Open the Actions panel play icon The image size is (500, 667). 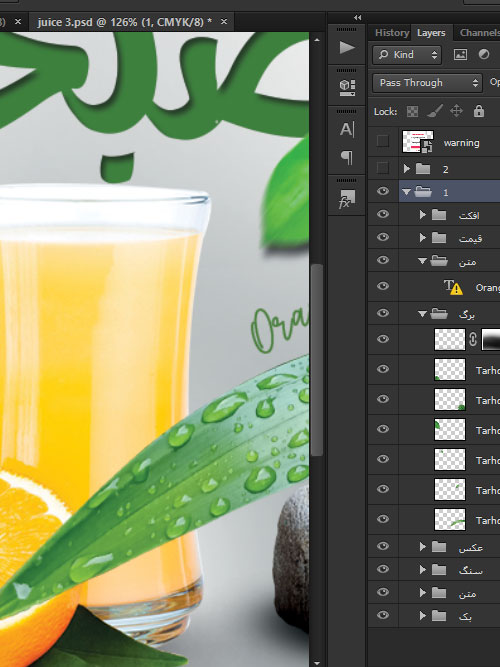[347, 47]
